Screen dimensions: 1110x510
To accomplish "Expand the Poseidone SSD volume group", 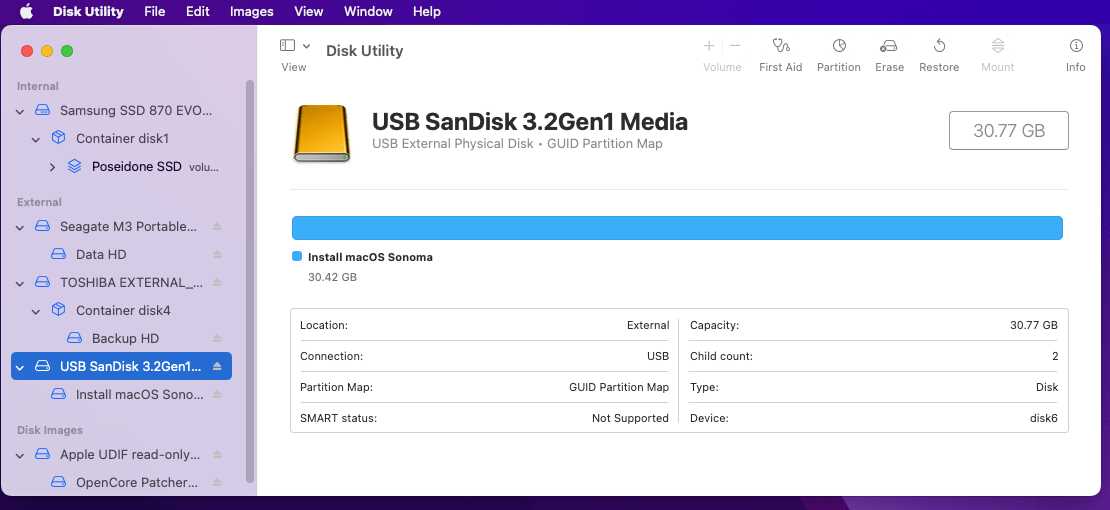I will pos(52,167).
